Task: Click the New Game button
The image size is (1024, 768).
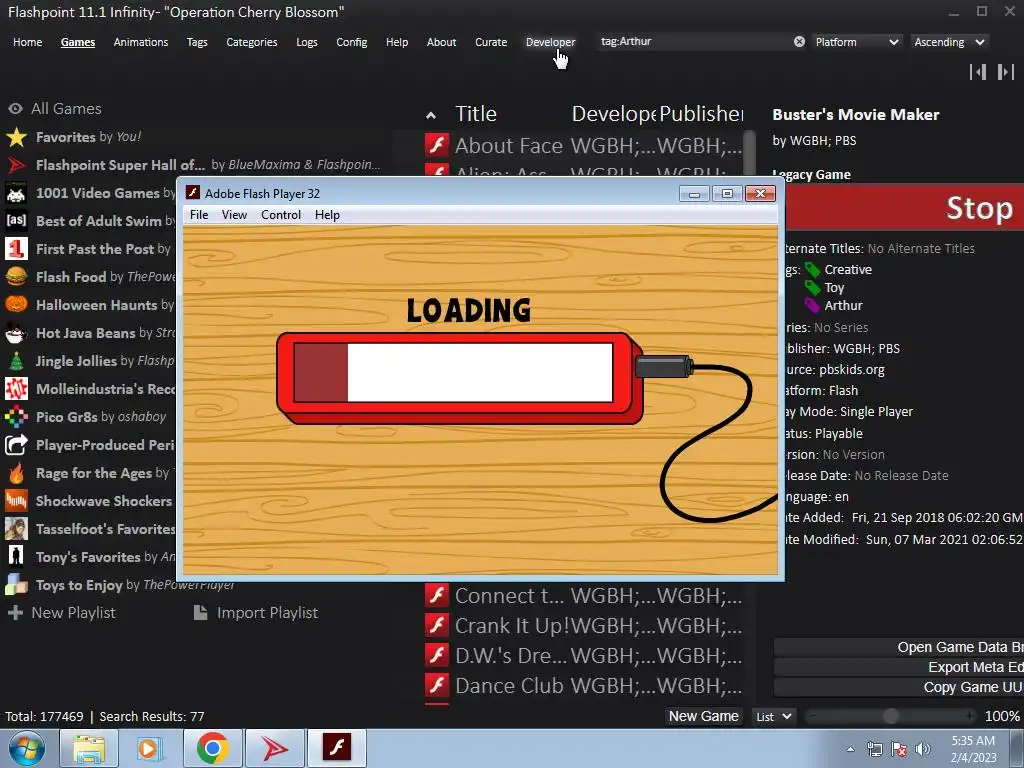Action: (703, 716)
